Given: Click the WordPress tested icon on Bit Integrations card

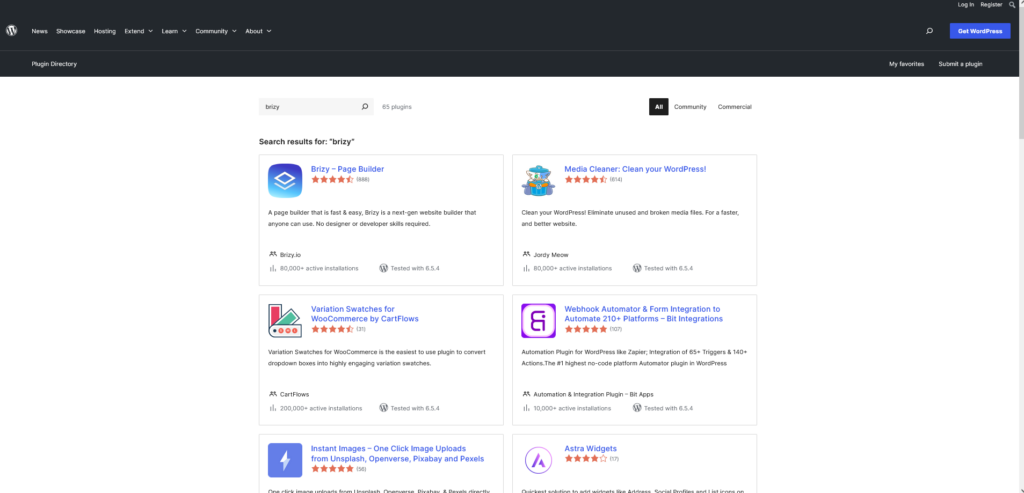Looking at the screenshot, I should (637, 407).
